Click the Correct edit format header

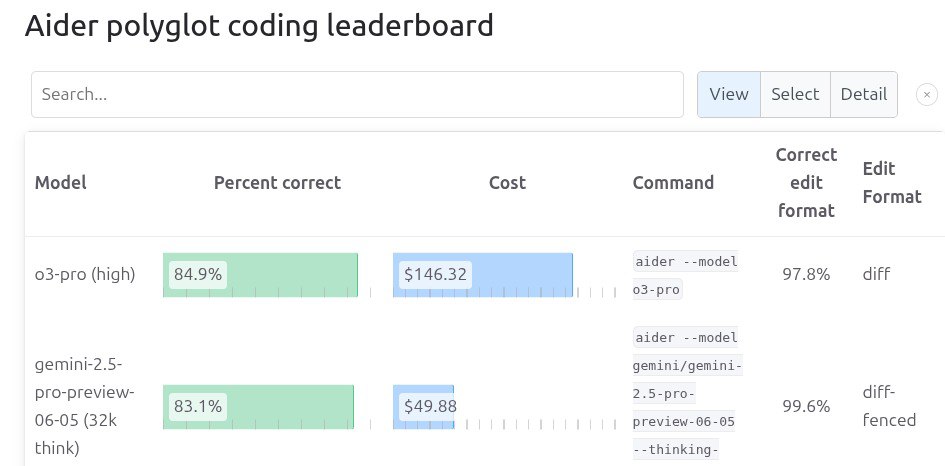806,183
